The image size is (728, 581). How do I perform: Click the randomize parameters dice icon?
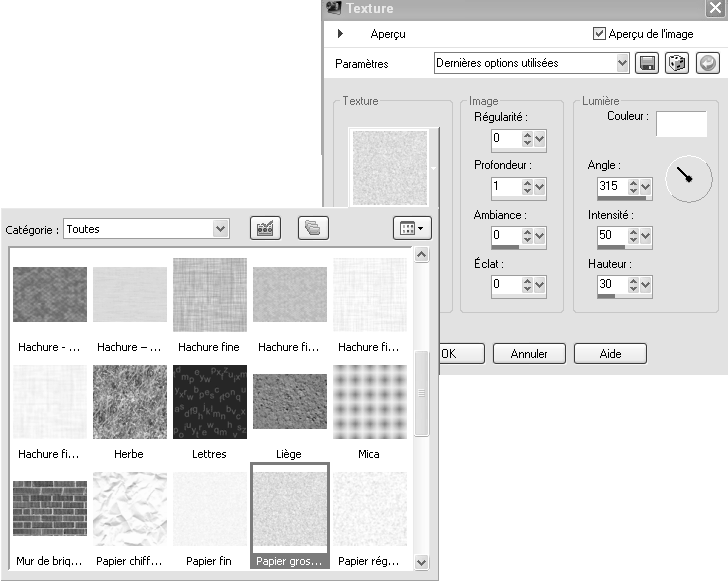[x=677, y=63]
